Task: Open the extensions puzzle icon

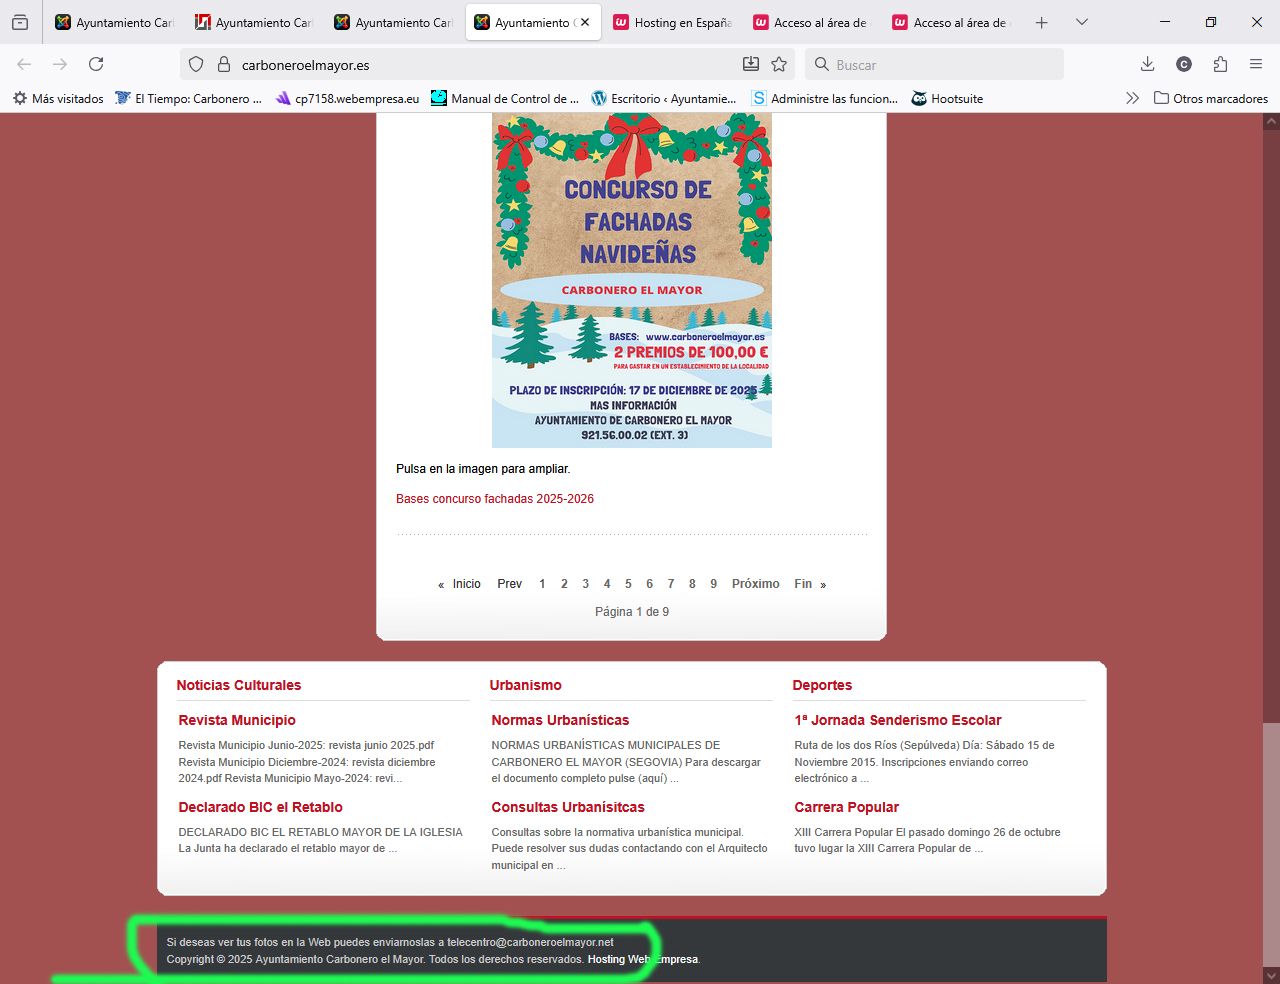Action: 1220,64
